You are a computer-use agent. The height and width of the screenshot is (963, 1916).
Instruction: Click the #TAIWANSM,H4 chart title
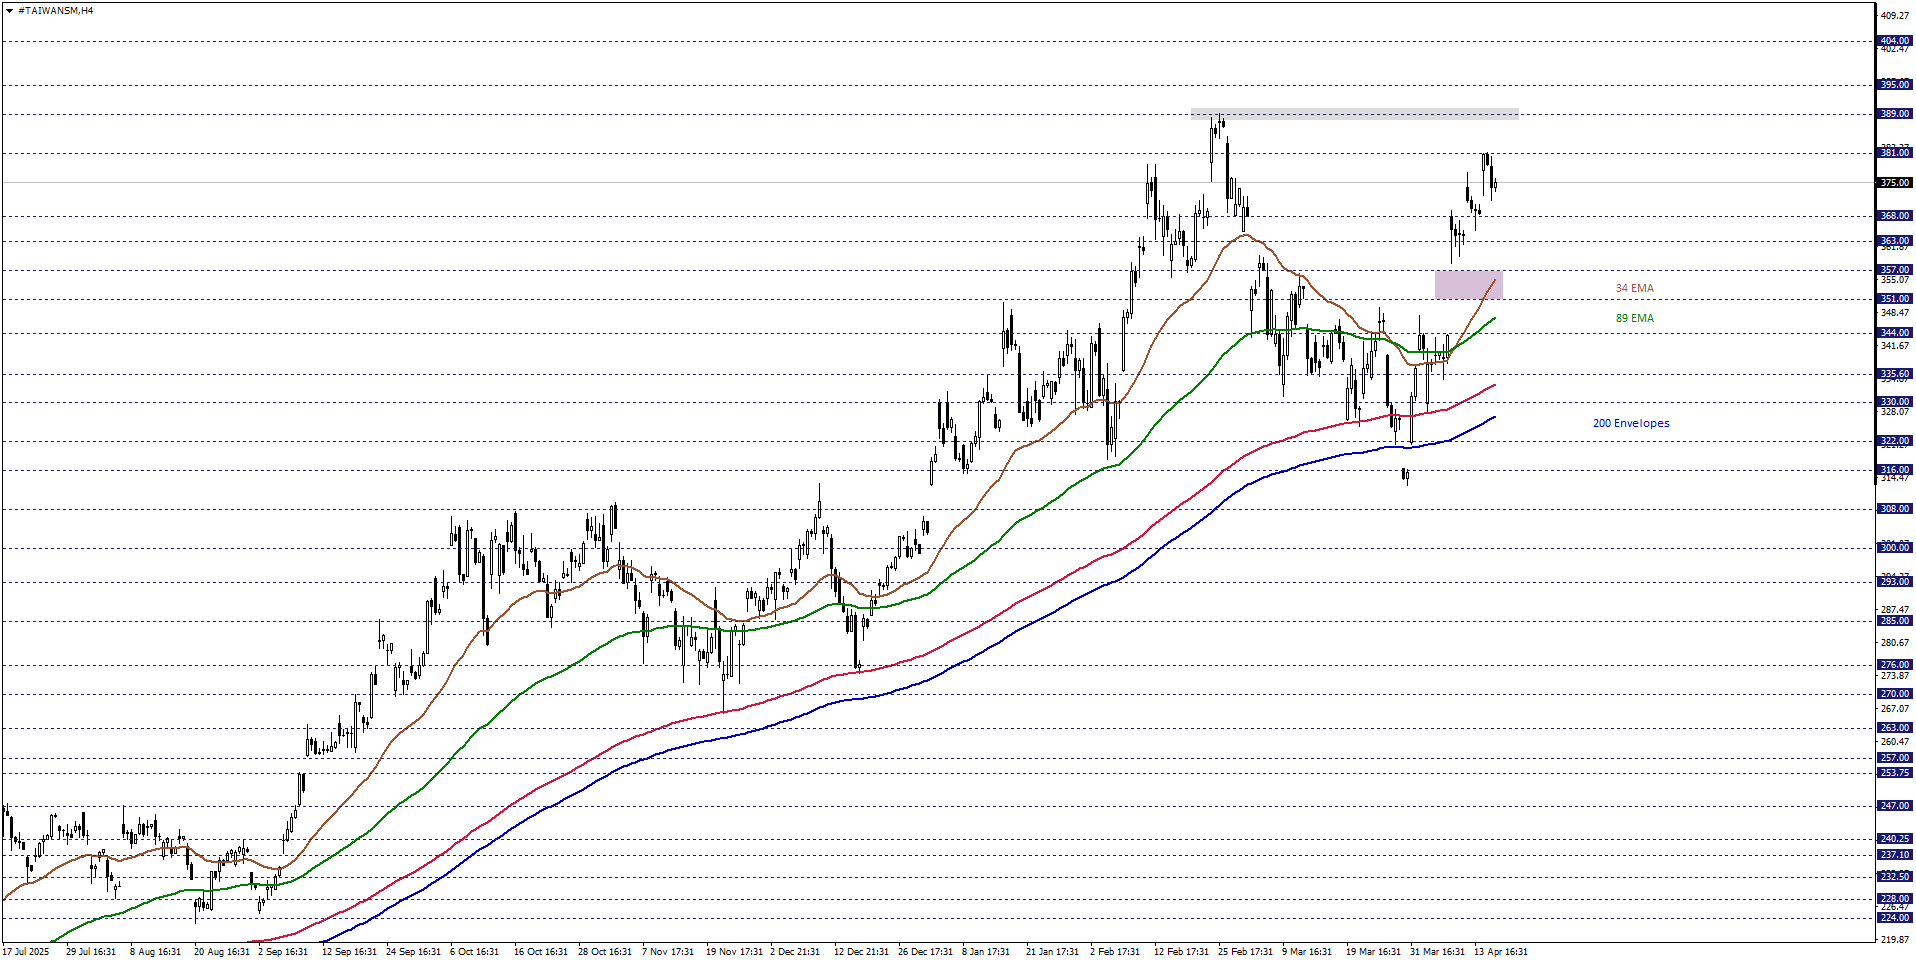click(56, 11)
